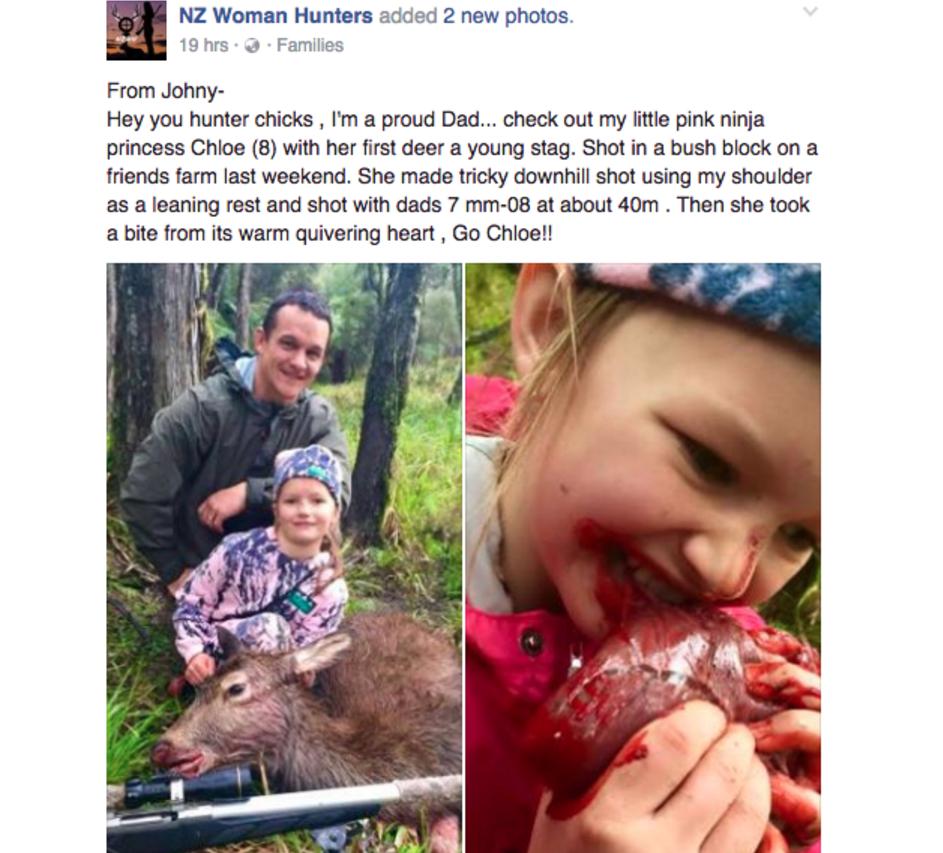This screenshot has height=853, width=943.
Task: Open the left photo with the deer
Action: click(x=284, y=558)
